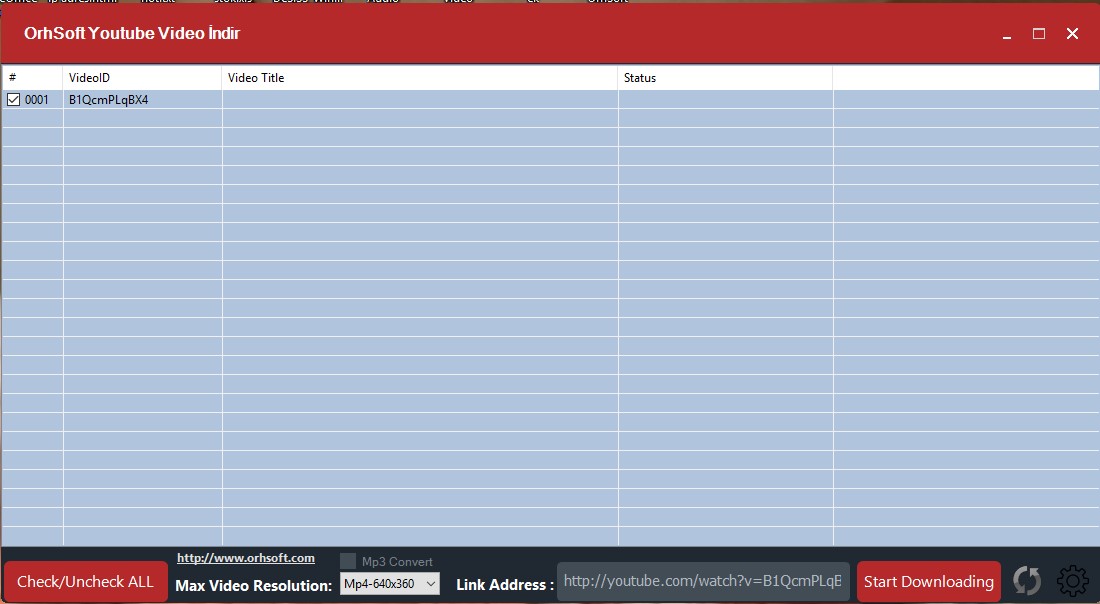
Task: Uncheck the checkbox for row 0001
Action: pyautogui.click(x=14, y=100)
